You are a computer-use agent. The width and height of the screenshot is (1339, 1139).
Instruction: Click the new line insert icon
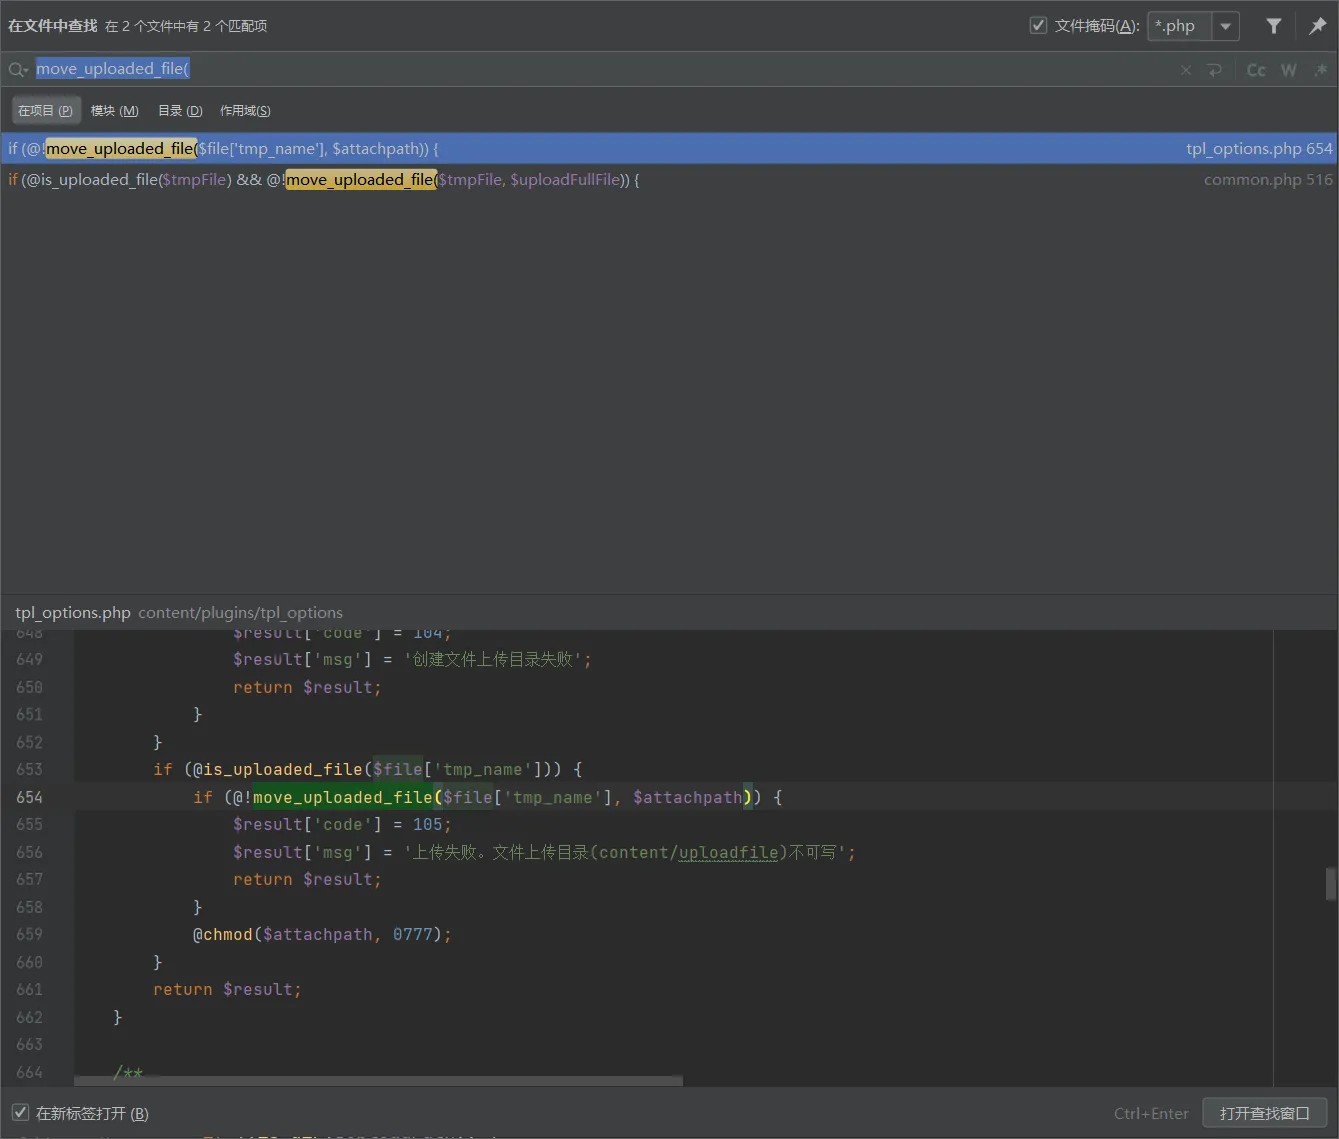pos(1214,70)
